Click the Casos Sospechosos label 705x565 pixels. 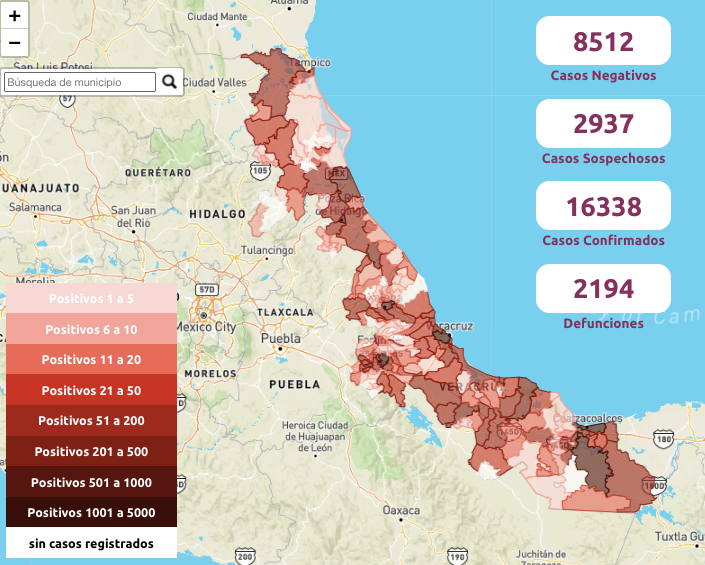click(603, 158)
